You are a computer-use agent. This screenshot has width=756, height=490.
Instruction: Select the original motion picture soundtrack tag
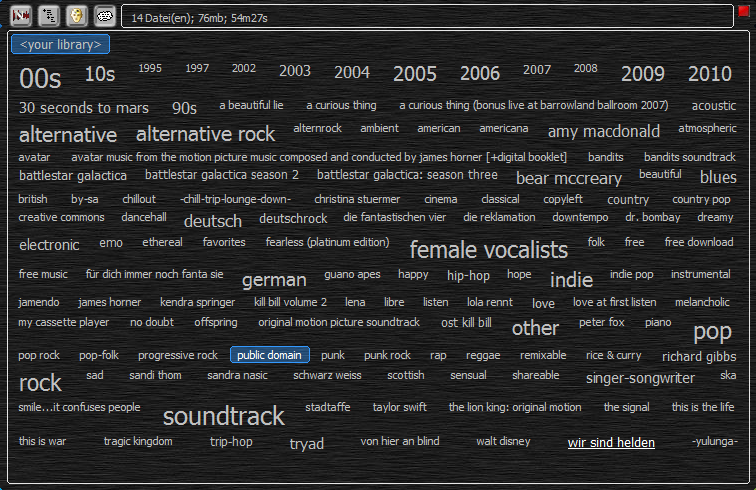(x=338, y=322)
